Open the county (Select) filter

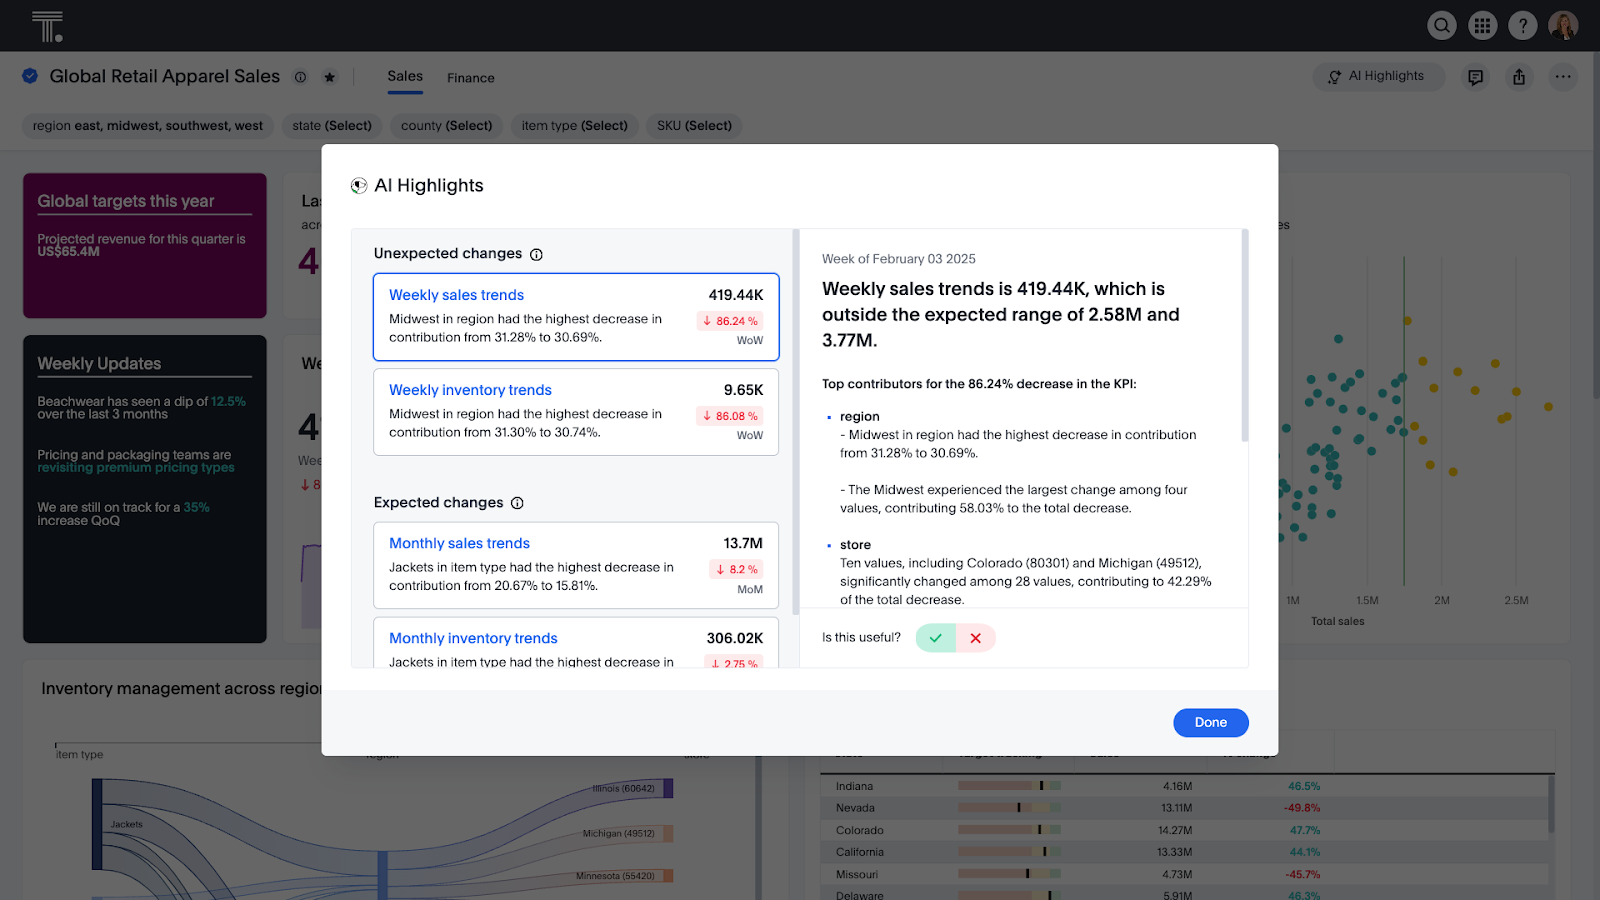[446, 125]
